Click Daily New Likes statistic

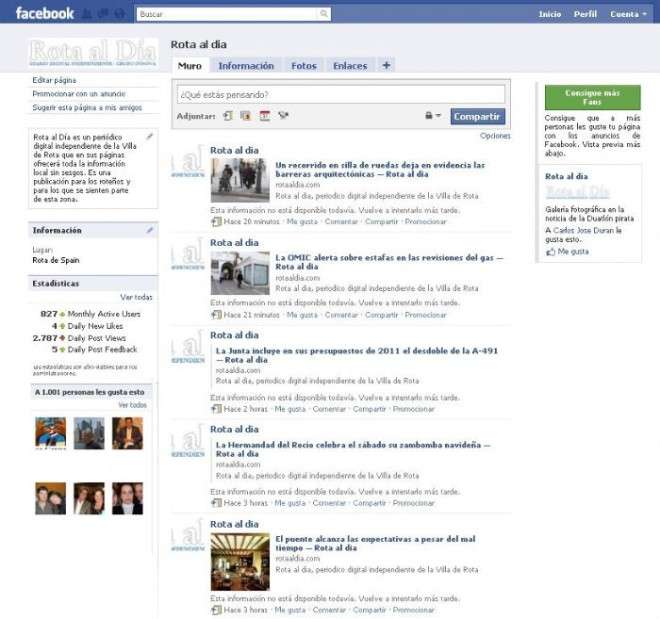[87, 326]
